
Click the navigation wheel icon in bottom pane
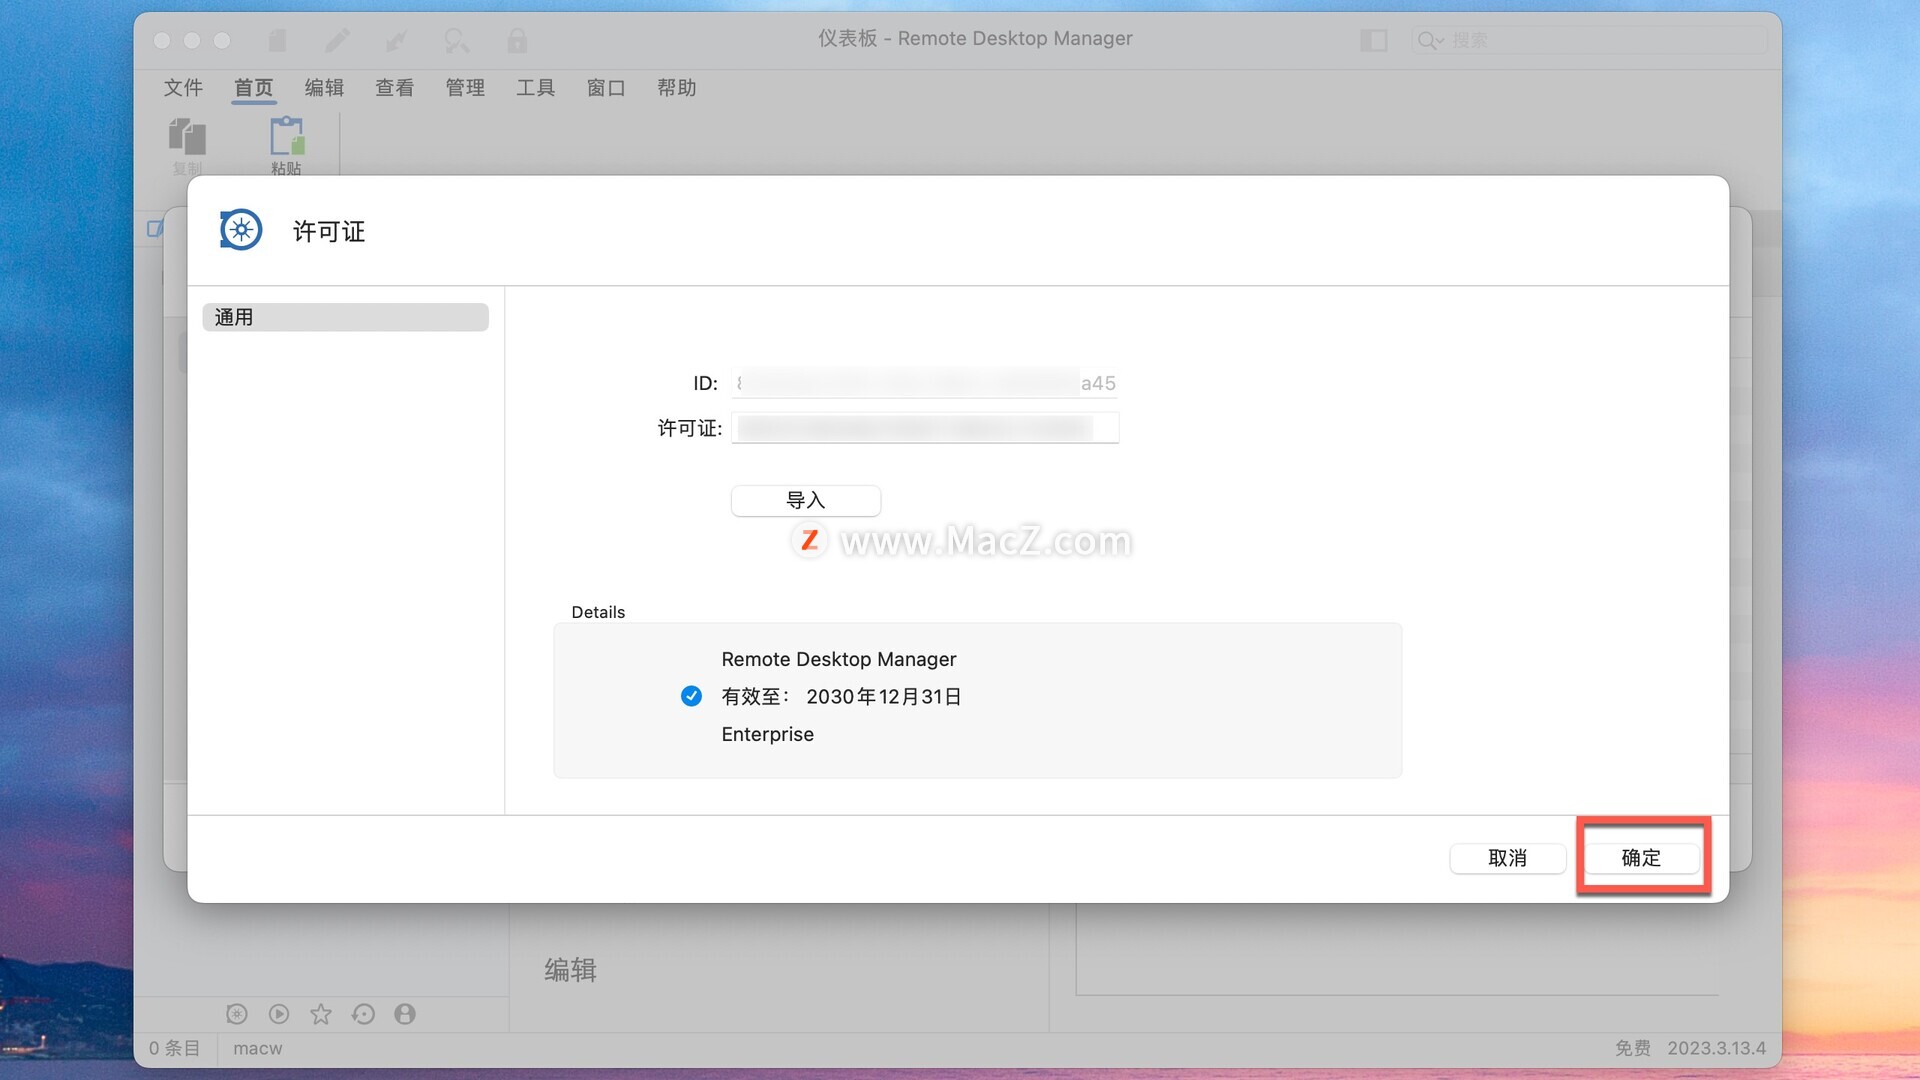[x=237, y=1014]
